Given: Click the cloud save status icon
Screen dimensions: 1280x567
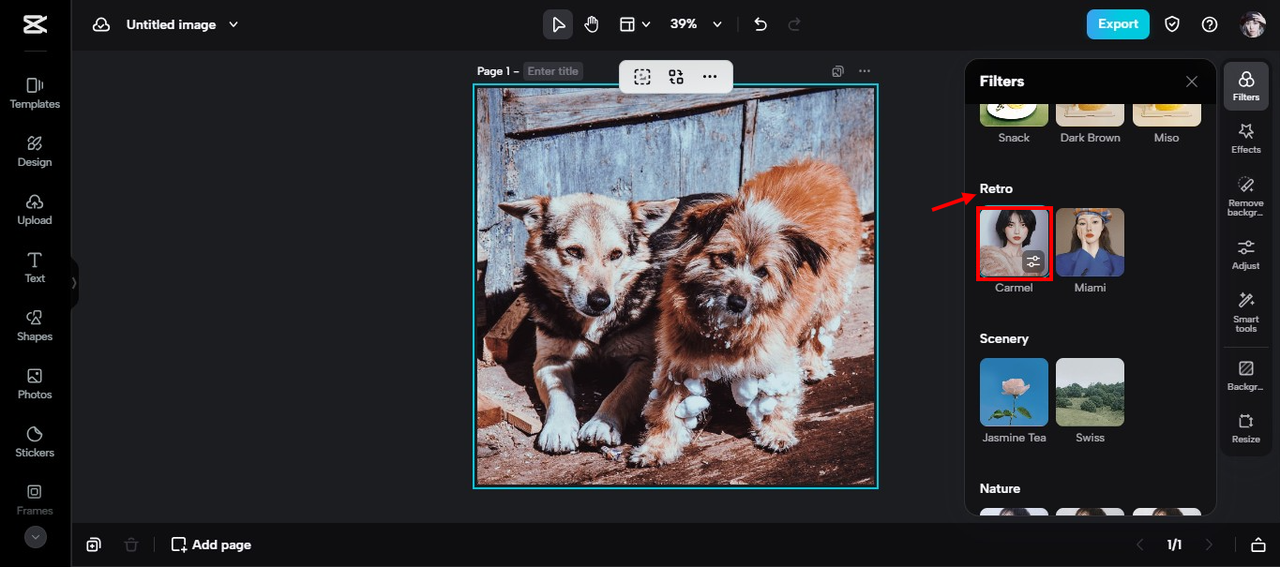Looking at the screenshot, I should tap(101, 25).
